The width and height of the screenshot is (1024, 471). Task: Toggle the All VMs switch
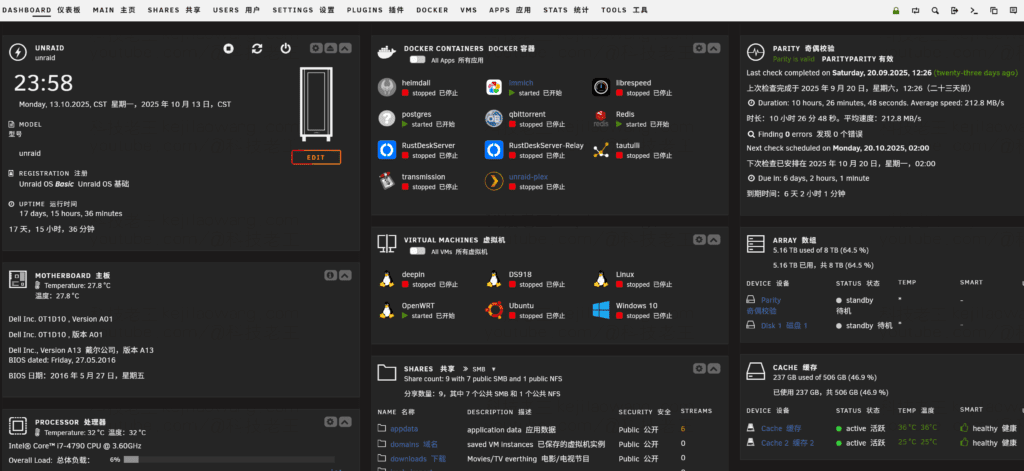click(x=418, y=251)
